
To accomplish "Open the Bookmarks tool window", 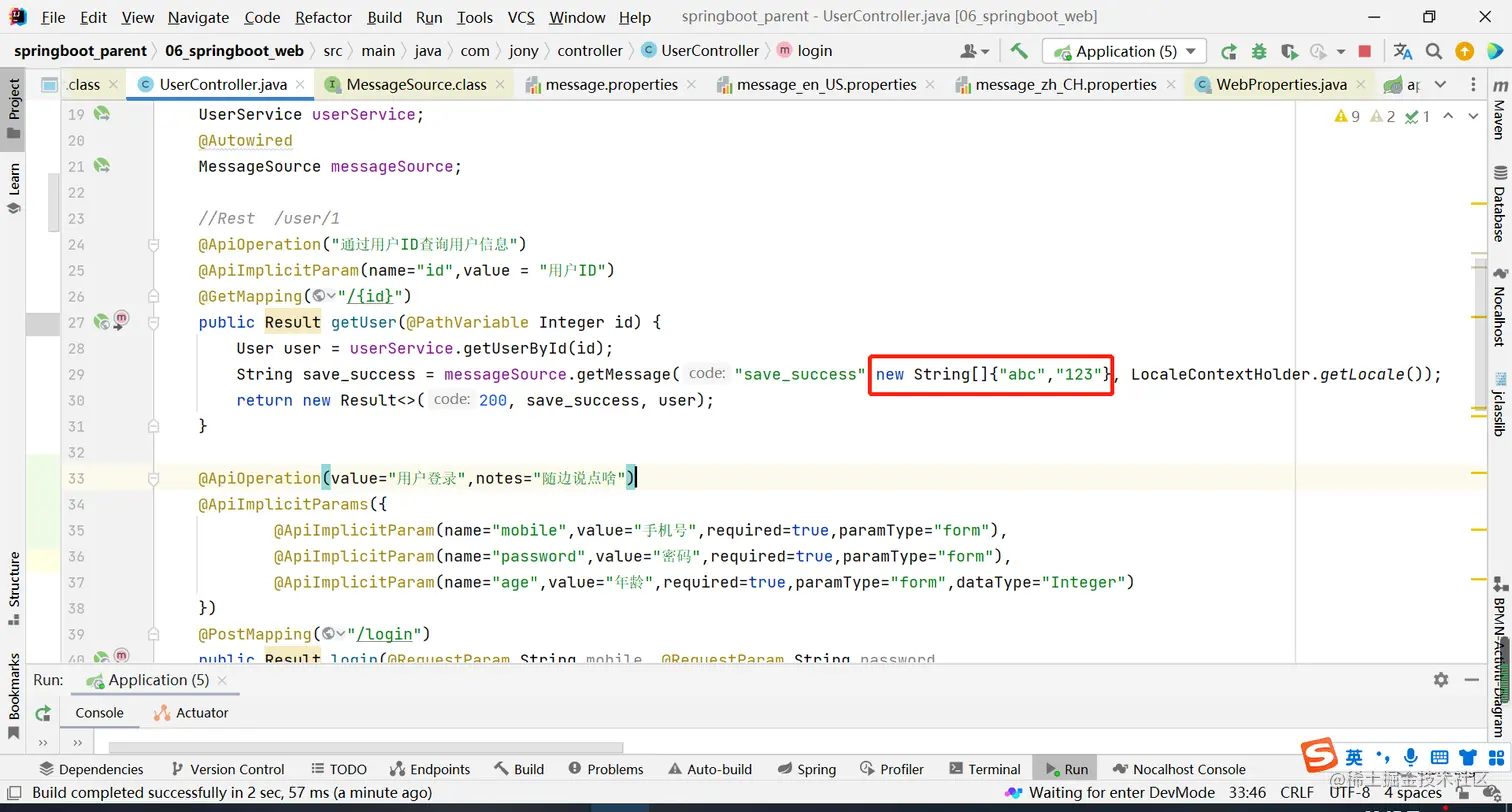I will 14,695.
